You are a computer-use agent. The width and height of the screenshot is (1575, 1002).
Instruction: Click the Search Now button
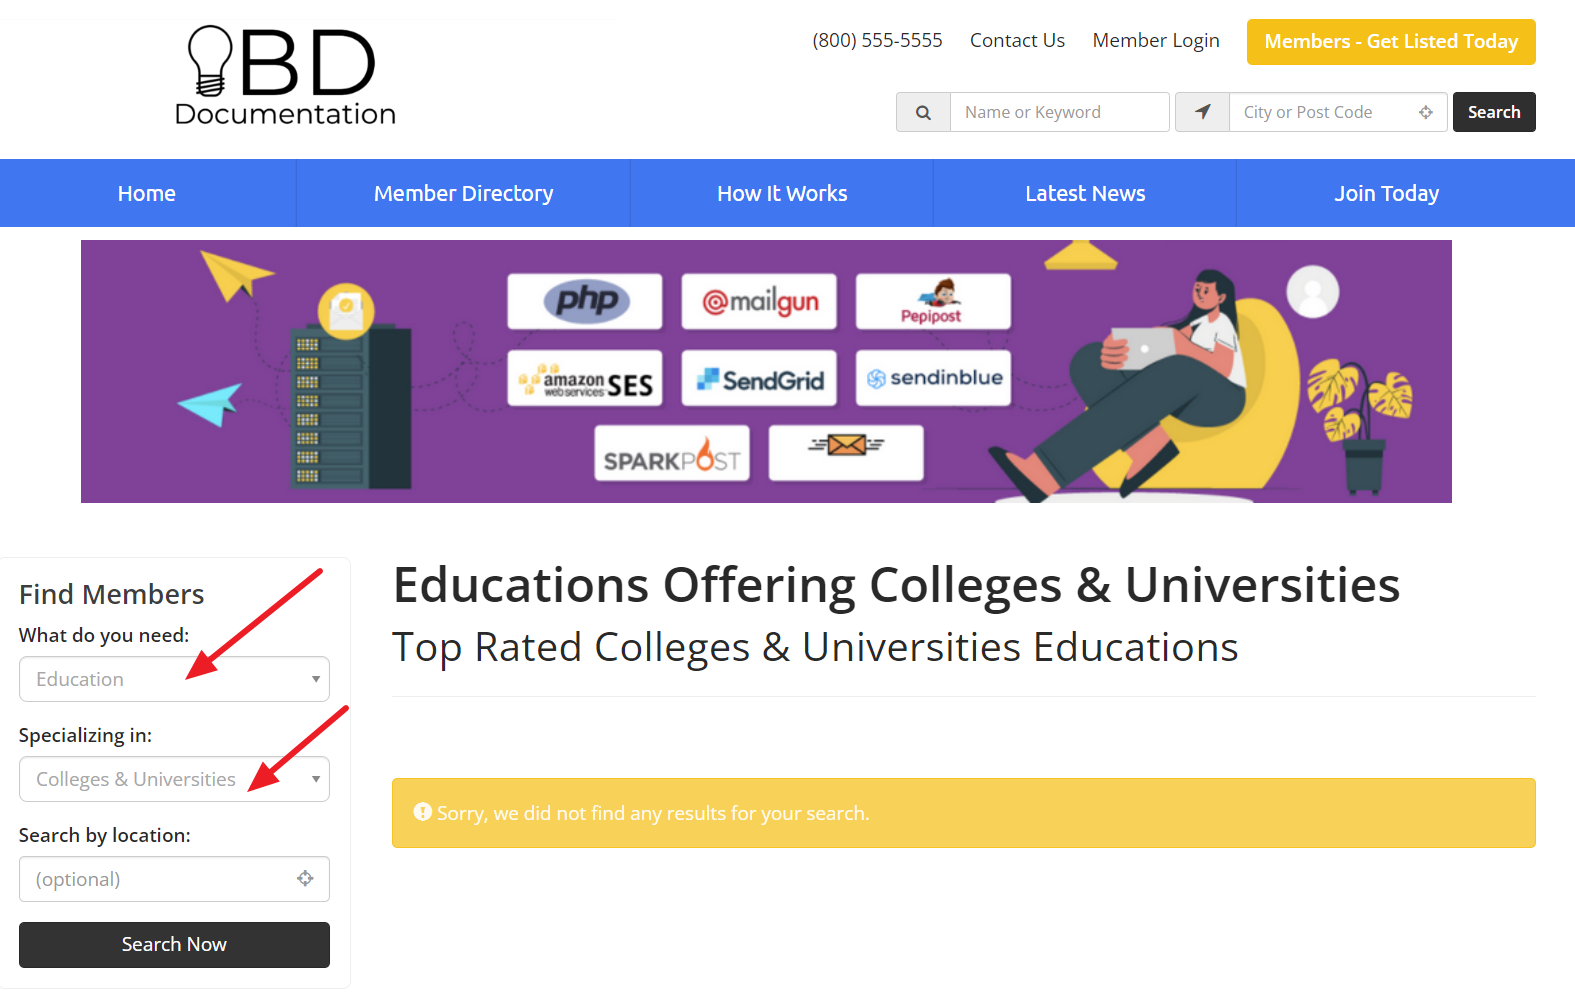(174, 945)
